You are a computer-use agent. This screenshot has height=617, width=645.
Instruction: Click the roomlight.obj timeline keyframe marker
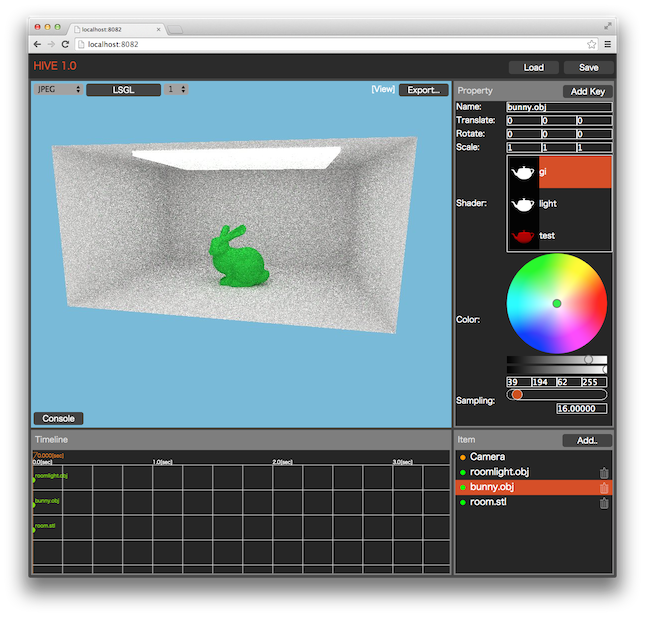tap(34, 480)
